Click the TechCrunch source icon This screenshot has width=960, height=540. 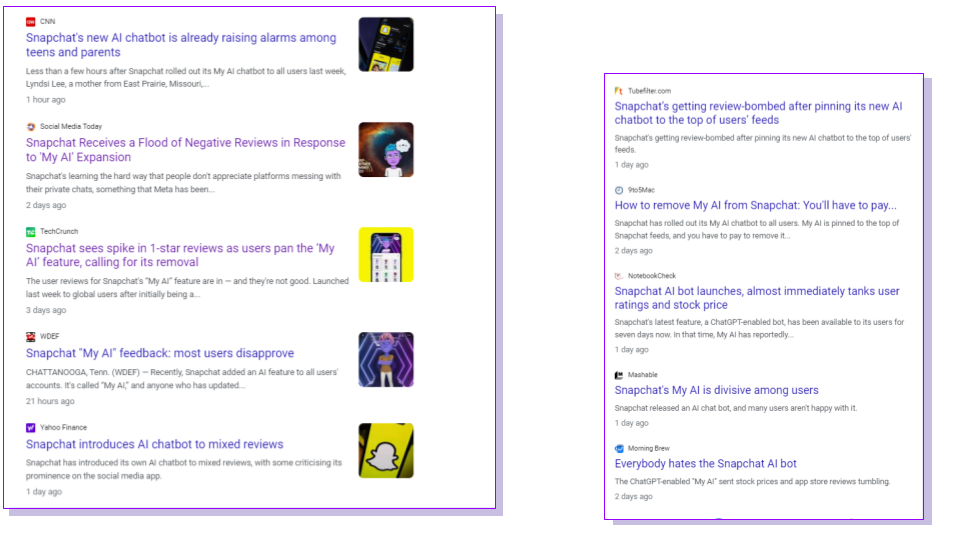(x=31, y=231)
